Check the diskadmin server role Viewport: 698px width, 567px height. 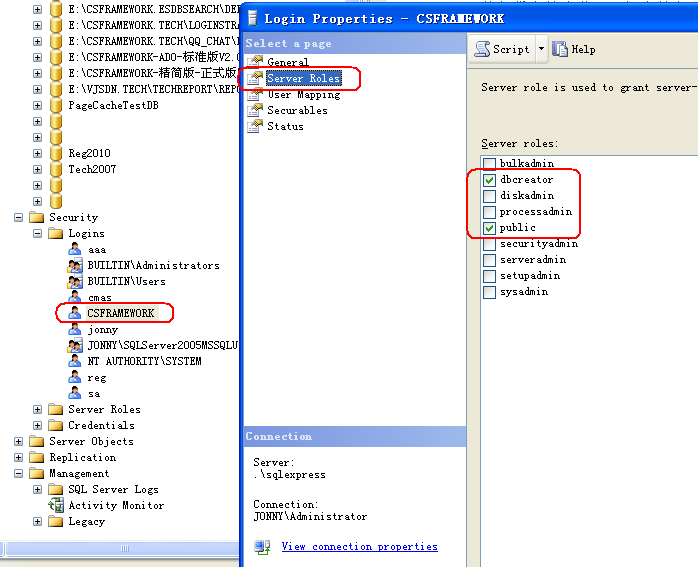tap(489, 196)
